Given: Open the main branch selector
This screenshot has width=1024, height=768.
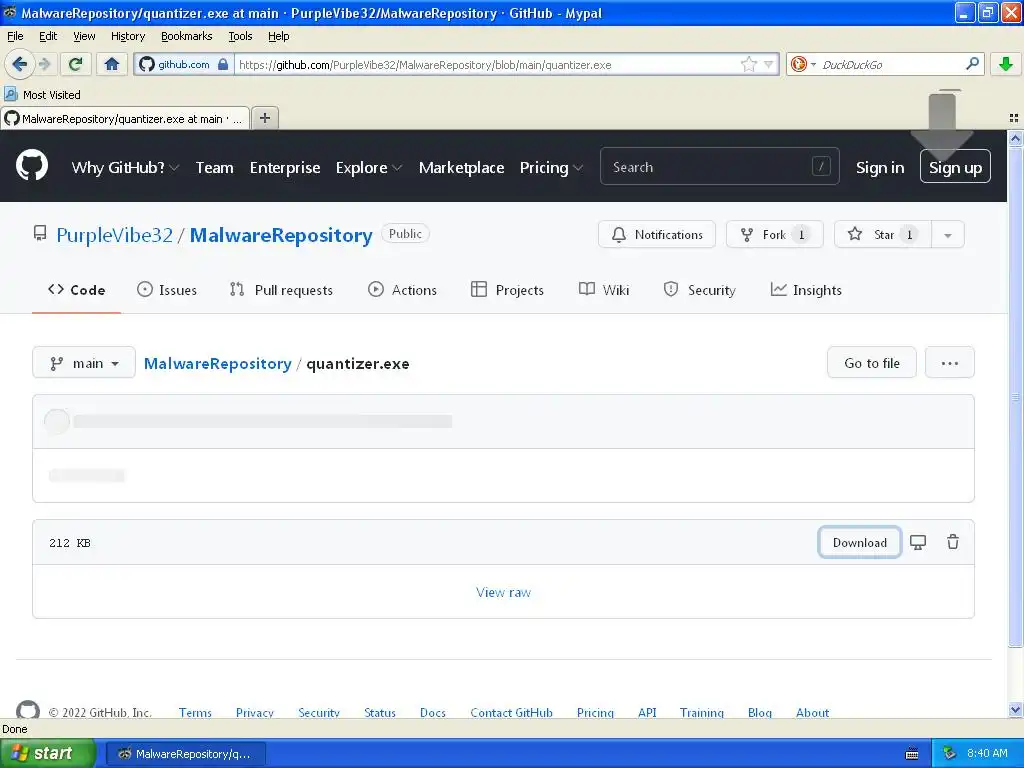Looking at the screenshot, I should (84, 363).
